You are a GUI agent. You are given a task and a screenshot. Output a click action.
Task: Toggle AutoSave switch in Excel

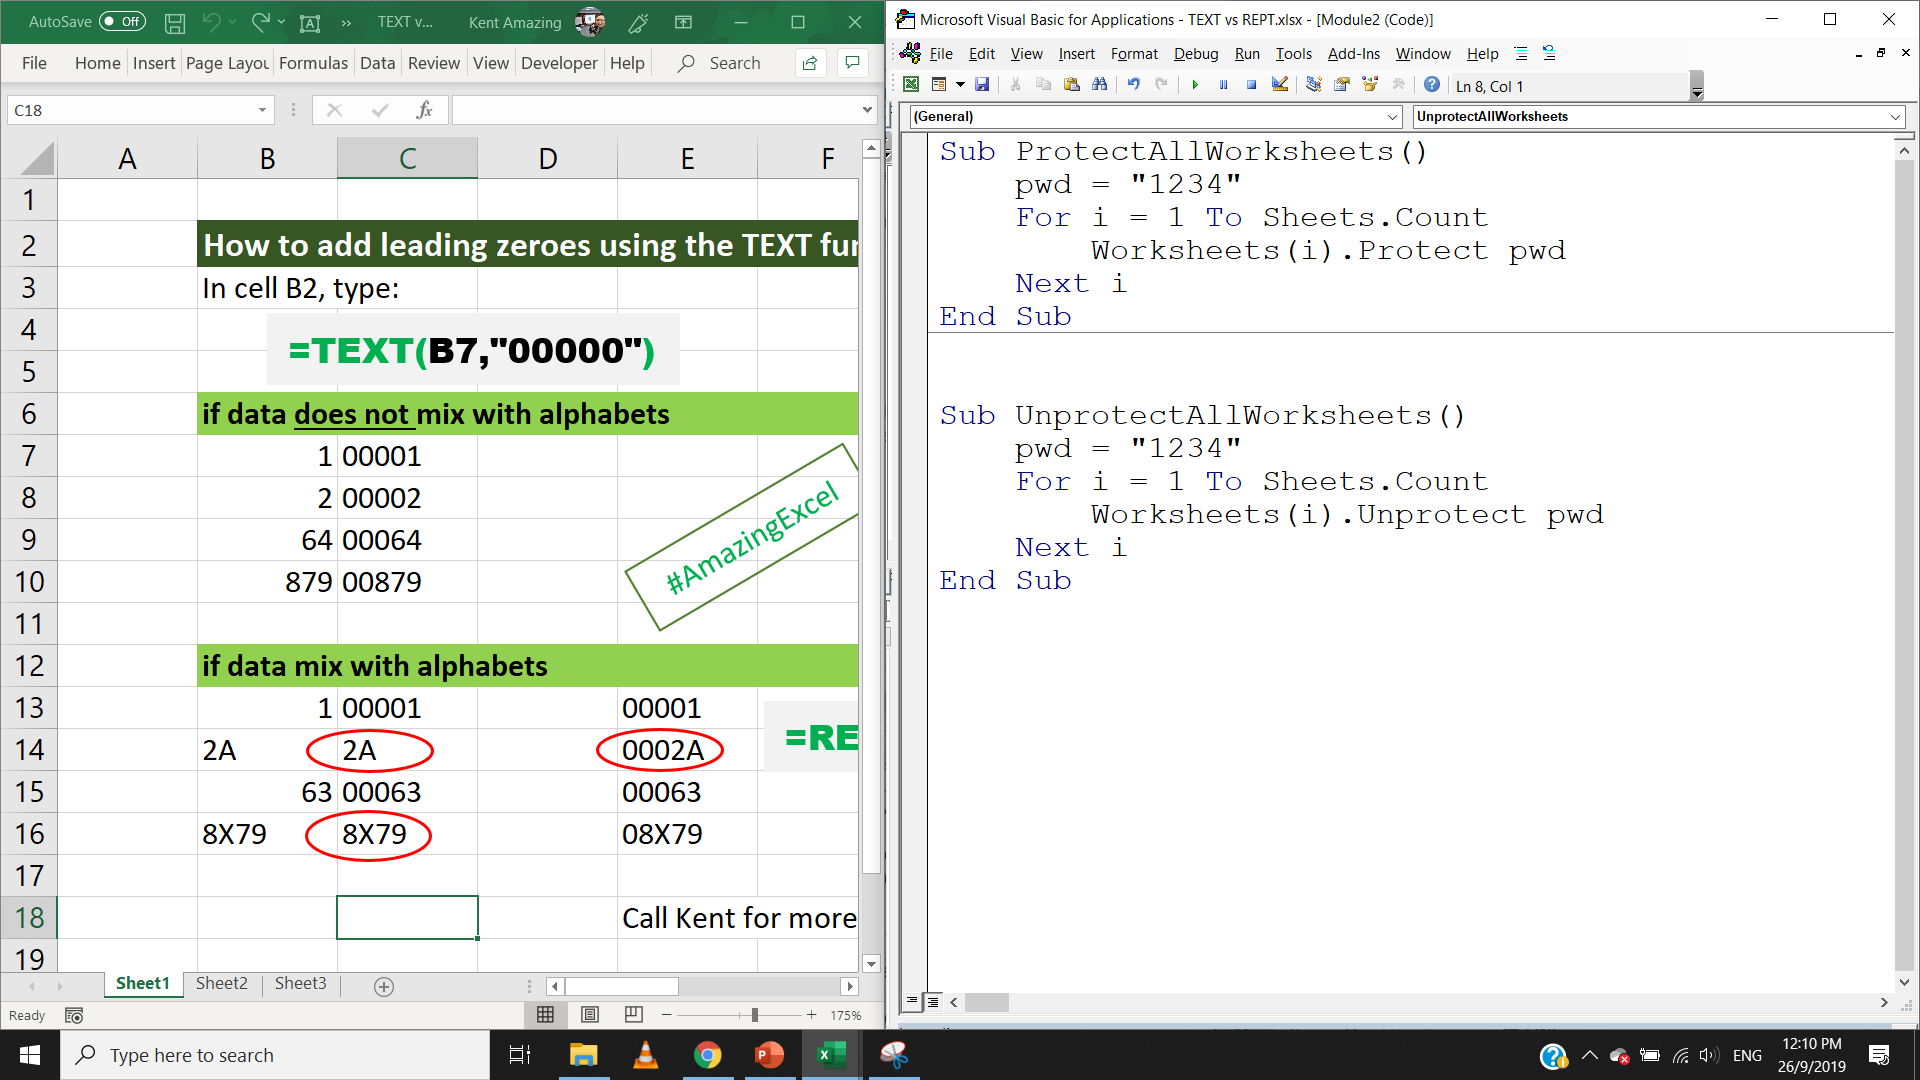(x=122, y=21)
